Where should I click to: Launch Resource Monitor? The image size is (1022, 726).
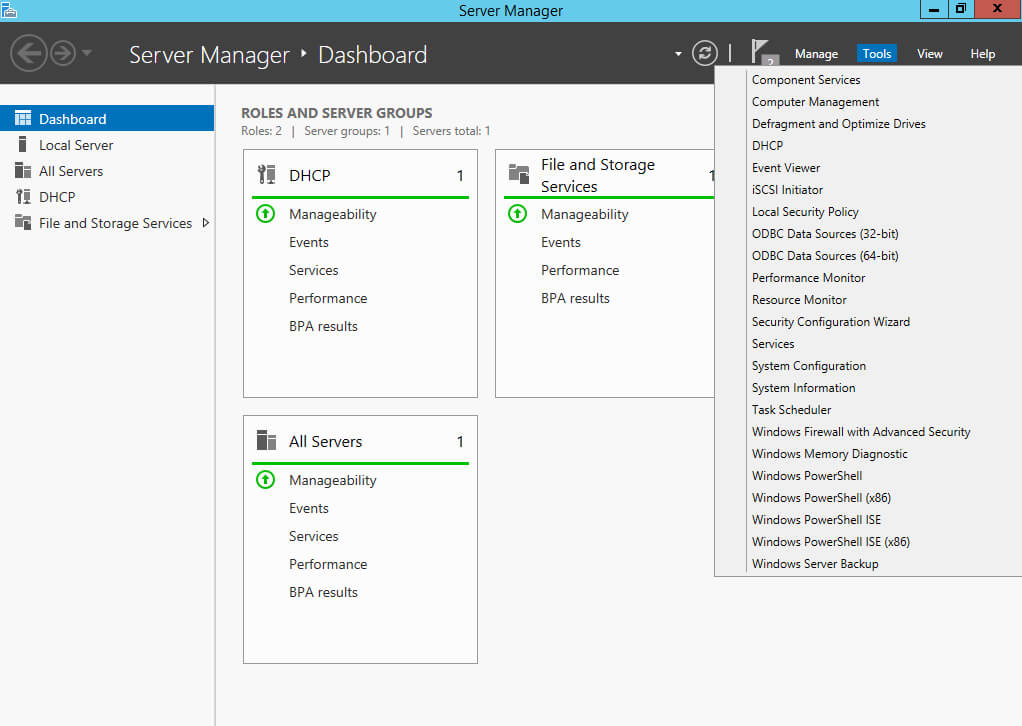click(799, 300)
